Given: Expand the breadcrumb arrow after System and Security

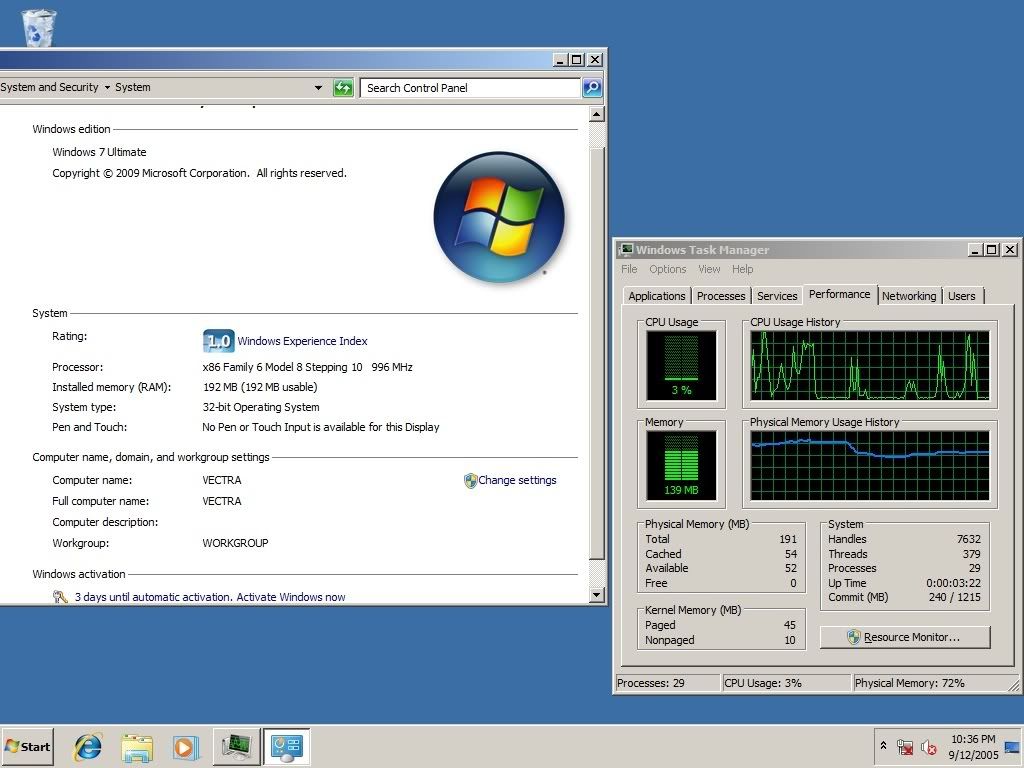Looking at the screenshot, I should pyautogui.click(x=107, y=88).
